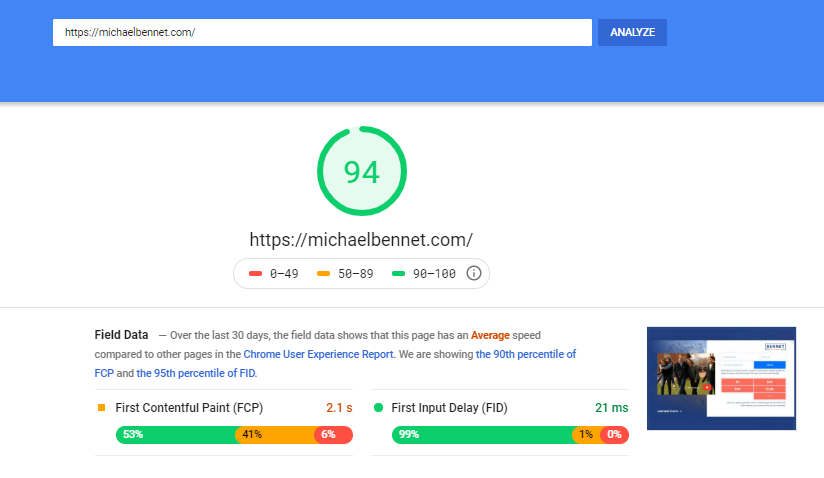Click the First Input Delay 21 ms value
824x478 pixels.
612,408
